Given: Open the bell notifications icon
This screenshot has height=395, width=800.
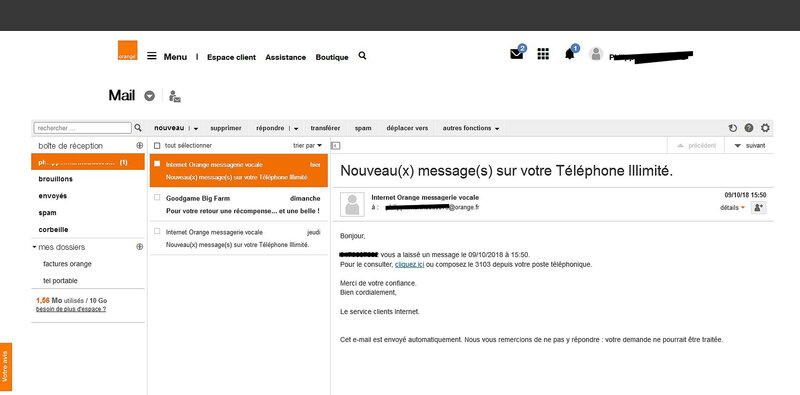Looking at the screenshot, I should coord(569,54).
